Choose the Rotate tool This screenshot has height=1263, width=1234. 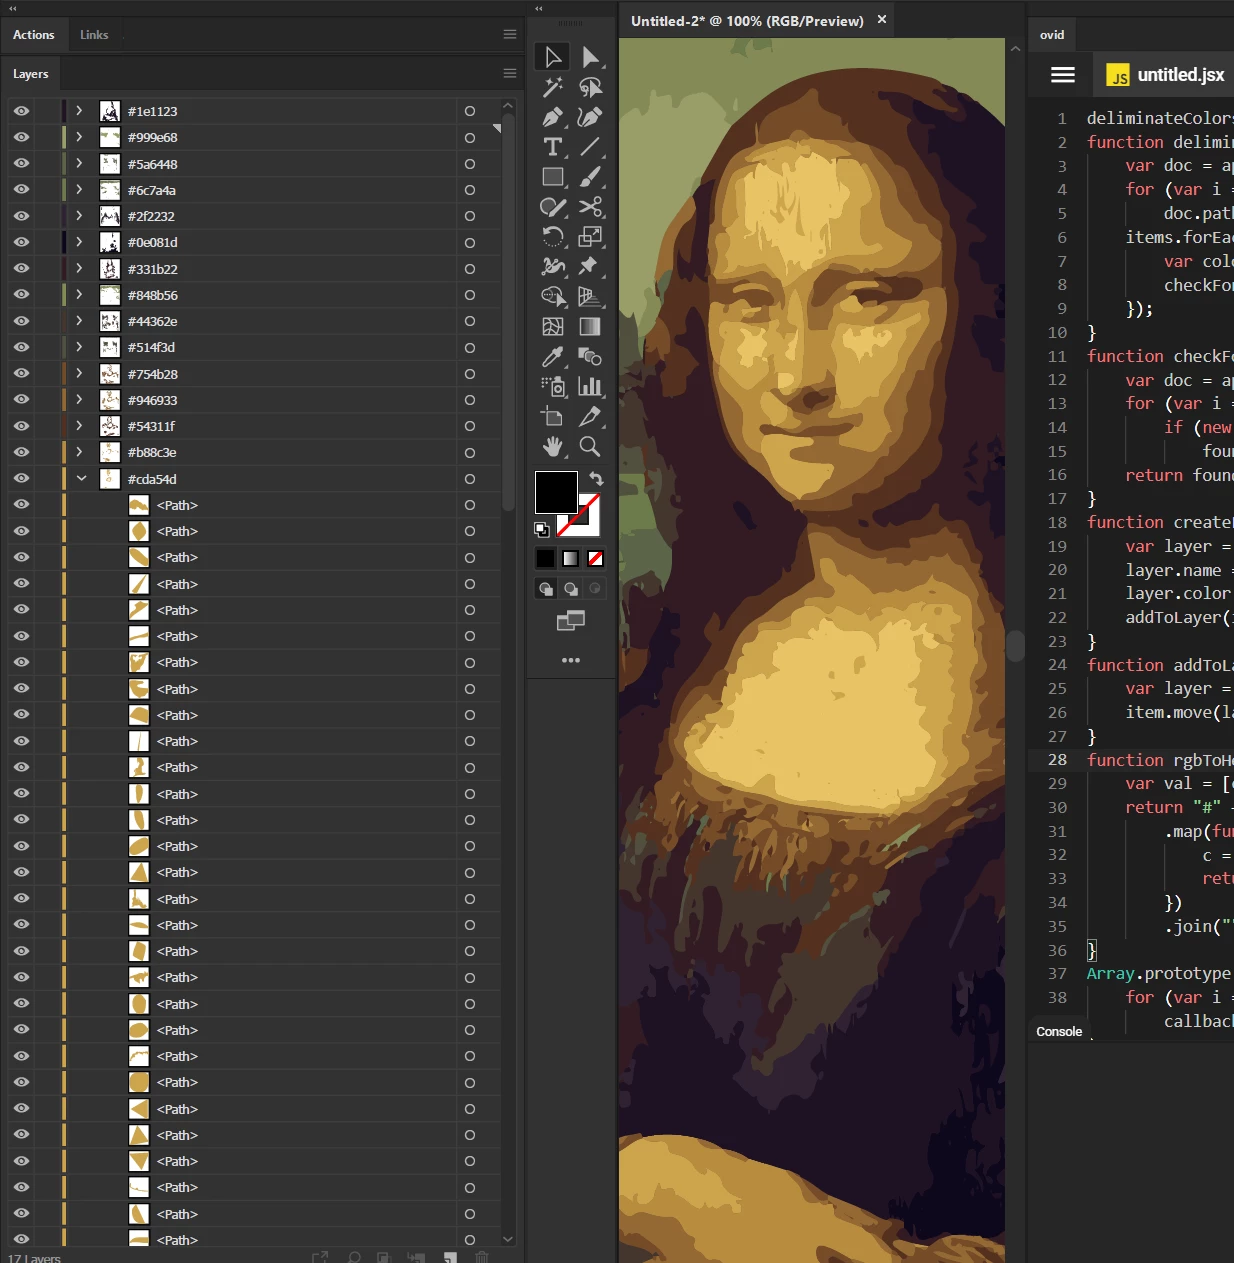click(x=552, y=237)
